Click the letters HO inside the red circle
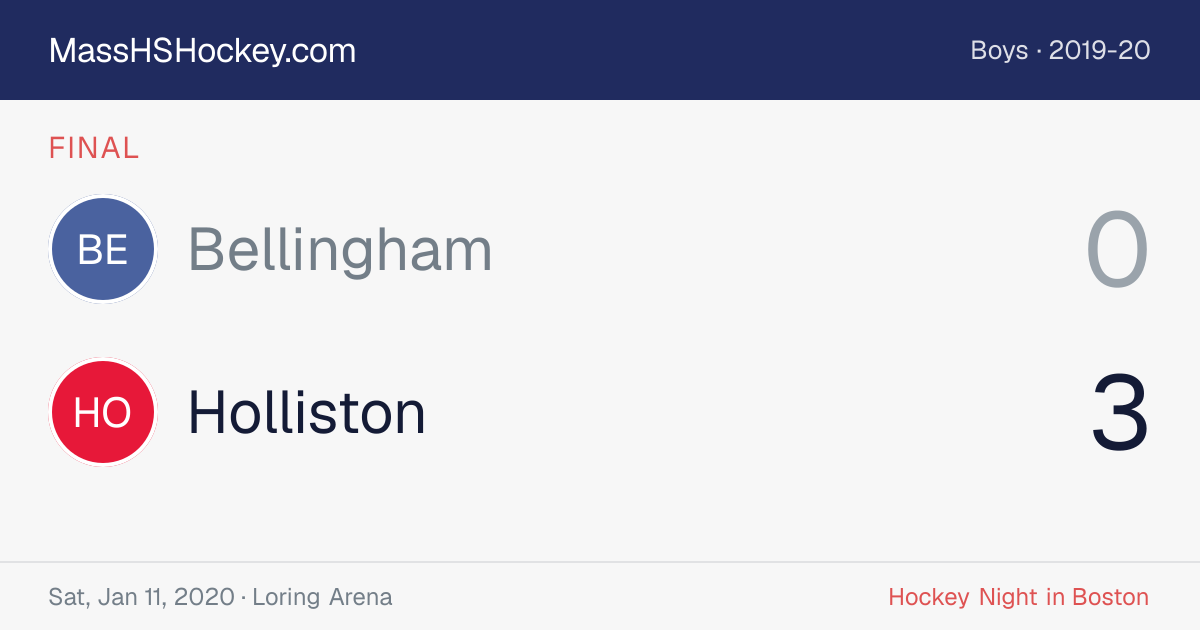This screenshot has height=630, width=1200. (103, 413)
